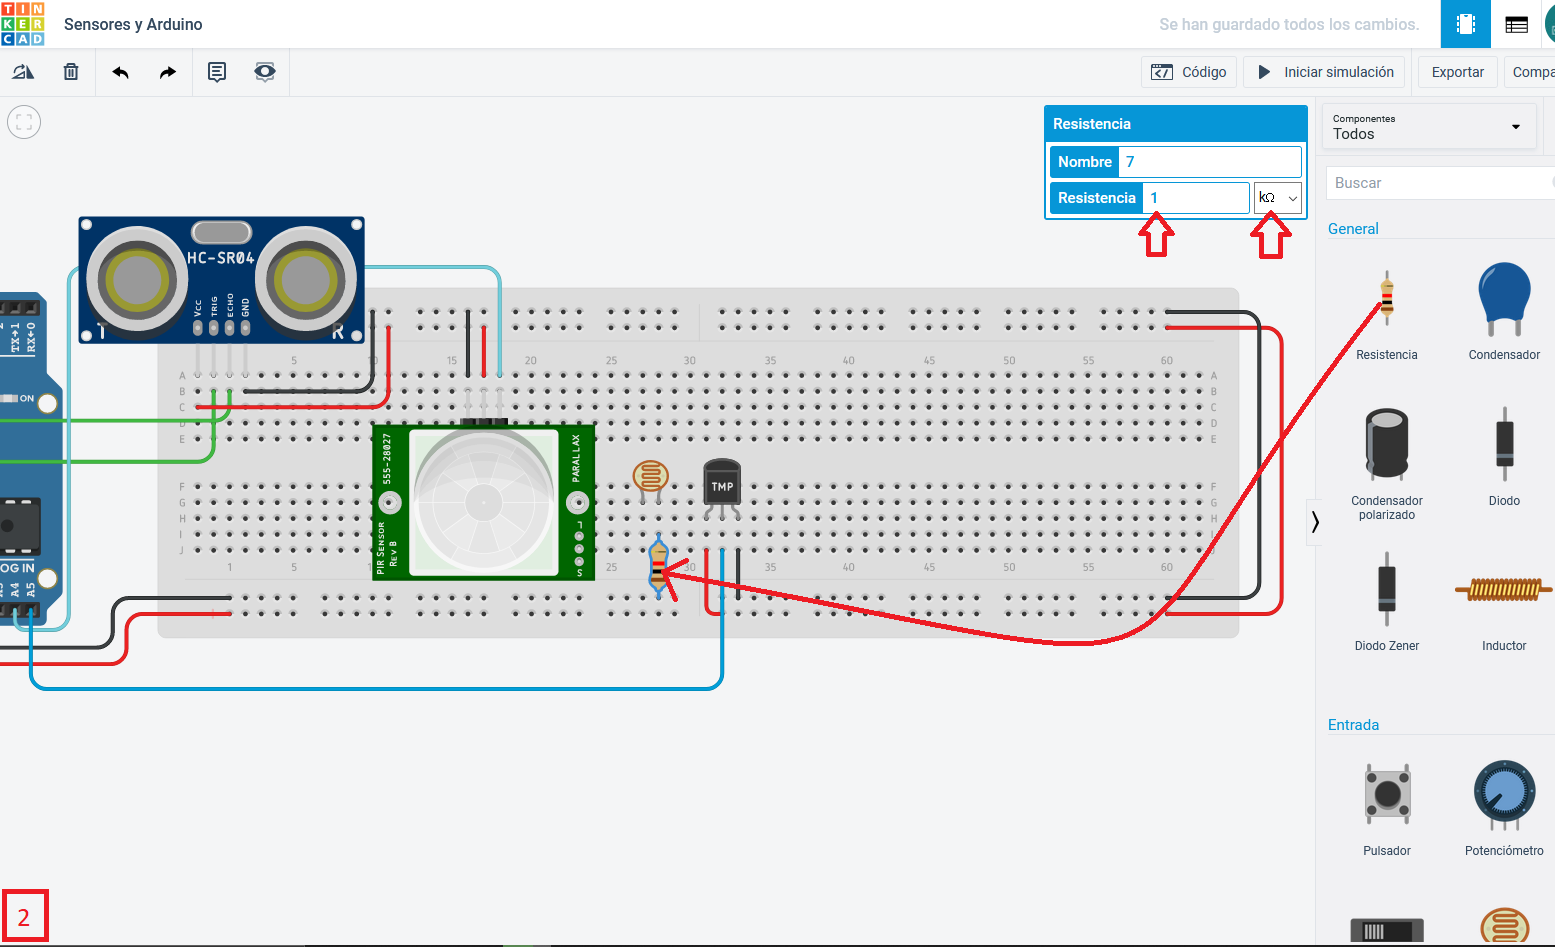The width and height of the screenshot is (1555, 947).
Task: Undo the last action
Action: [x=119, y=71]
